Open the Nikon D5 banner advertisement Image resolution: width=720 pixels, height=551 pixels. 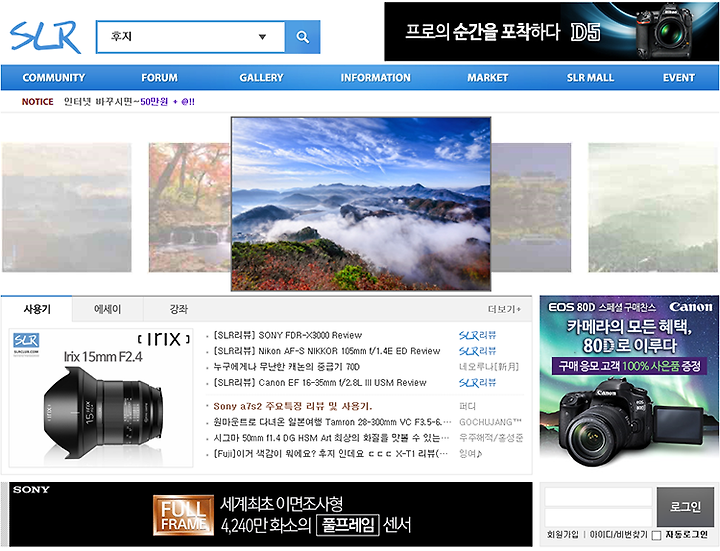click(552, 31)
